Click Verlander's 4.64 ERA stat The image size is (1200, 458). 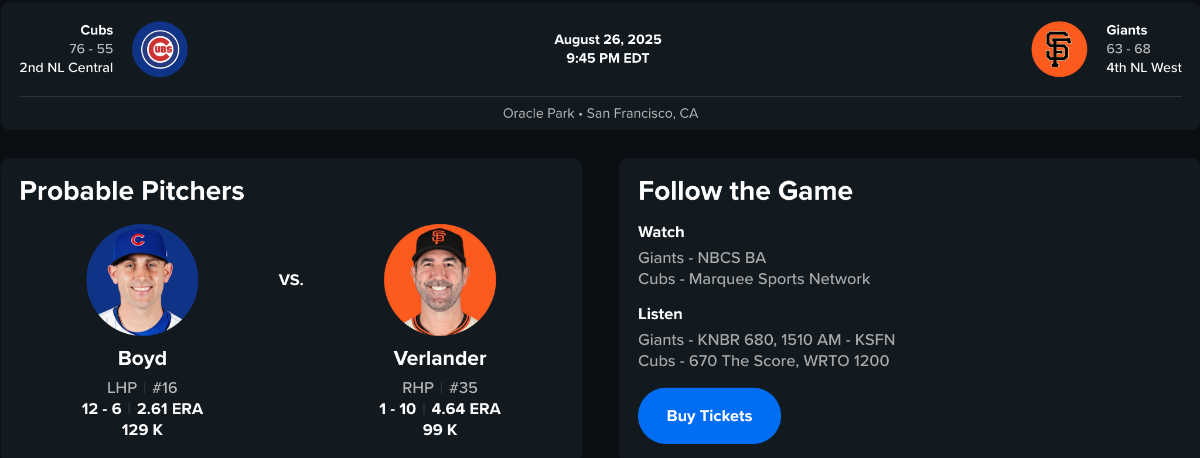(x=466, y=409)
